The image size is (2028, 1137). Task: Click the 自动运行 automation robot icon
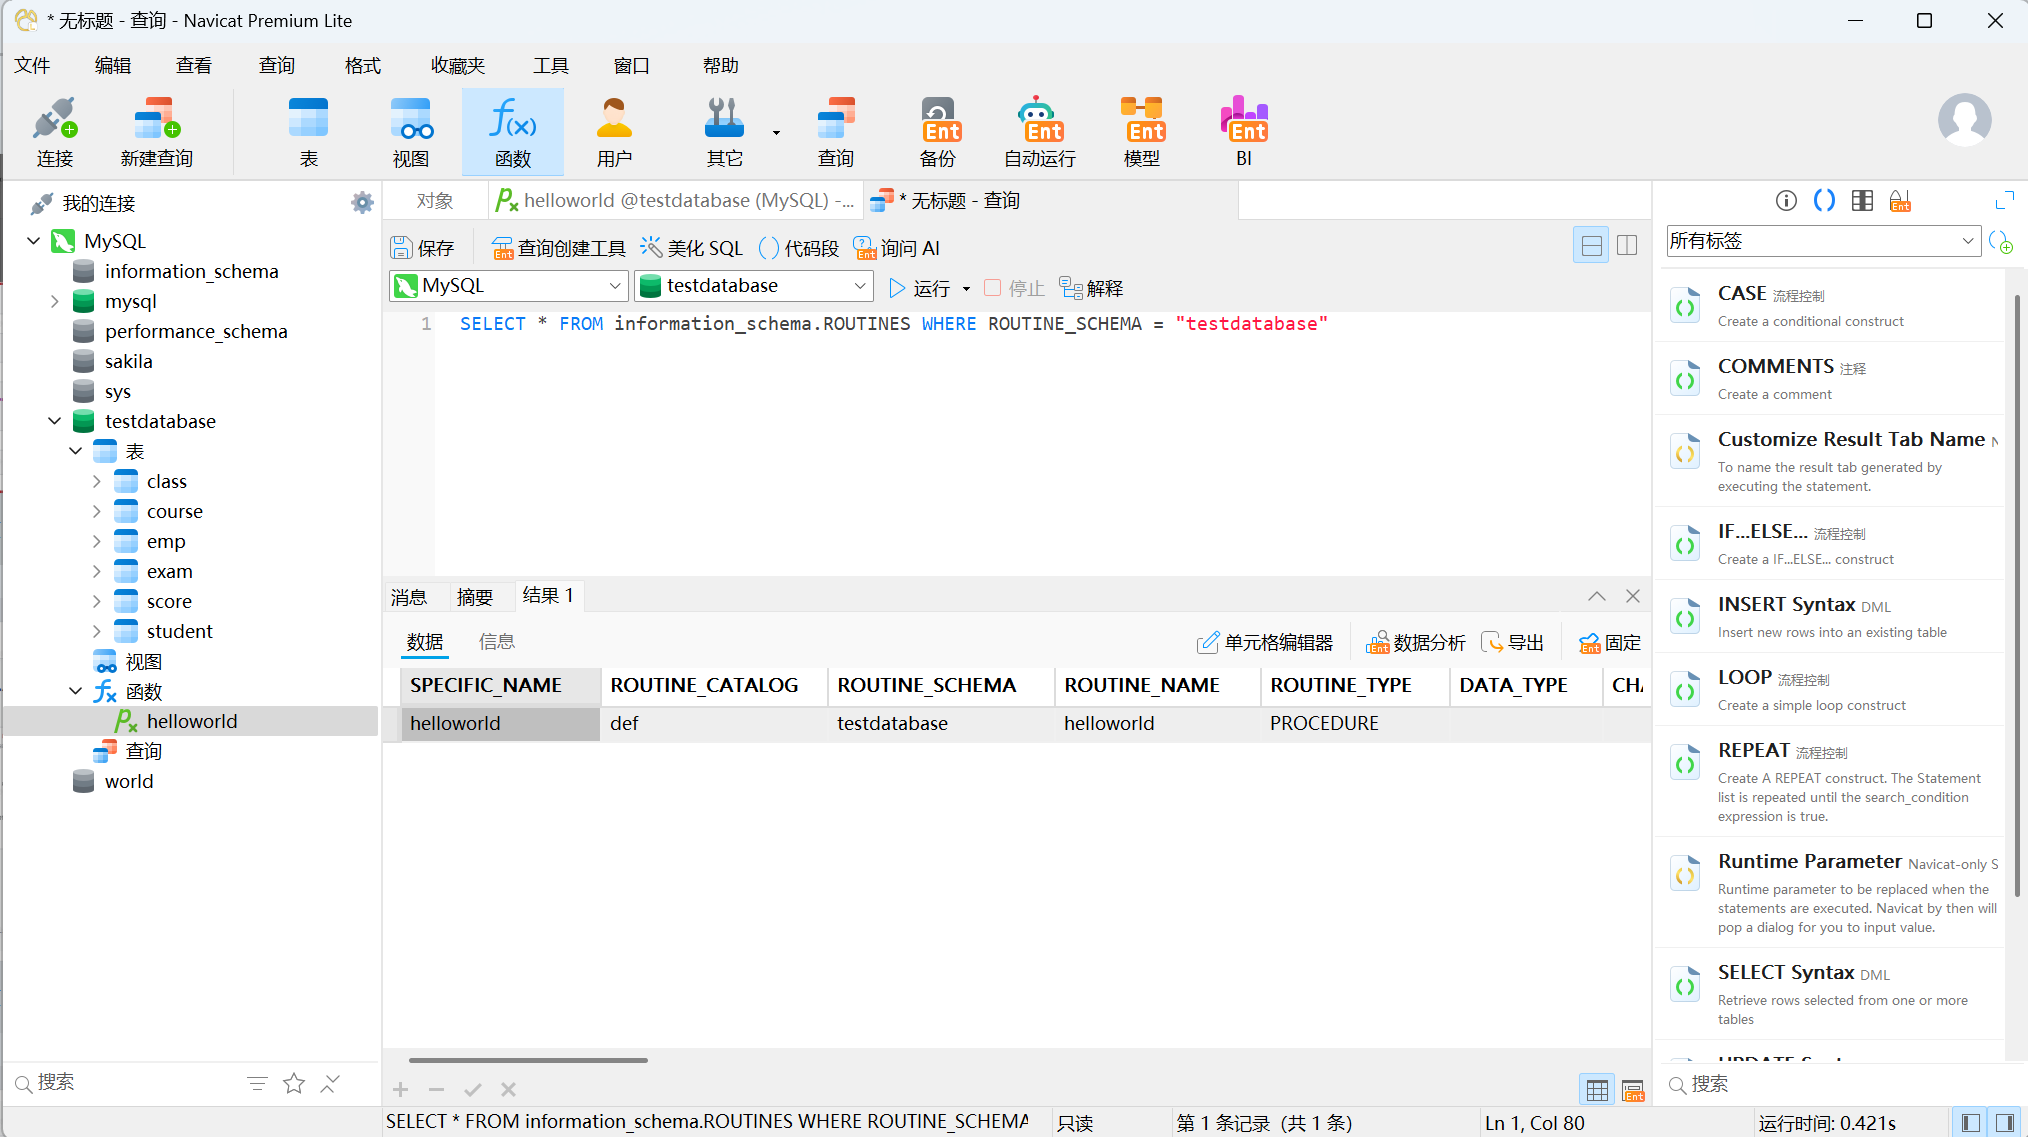tap(1039, 119)
